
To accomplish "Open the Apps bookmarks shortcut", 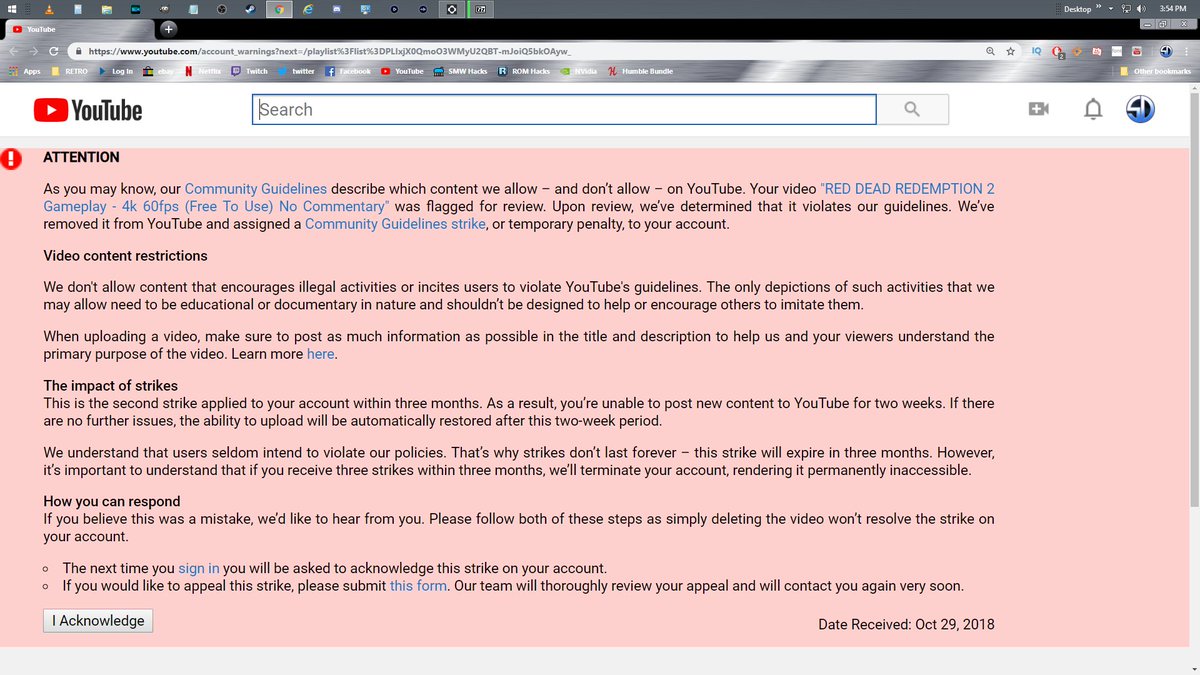I will (25, 71).
